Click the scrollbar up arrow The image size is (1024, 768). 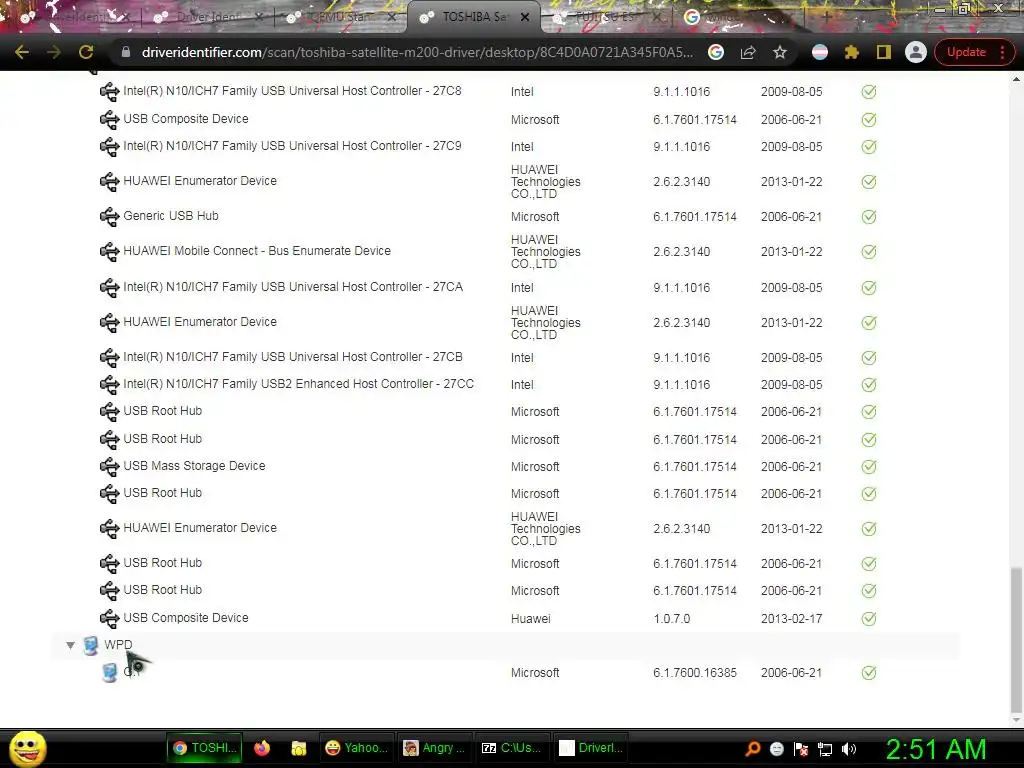click(1016, 79)
